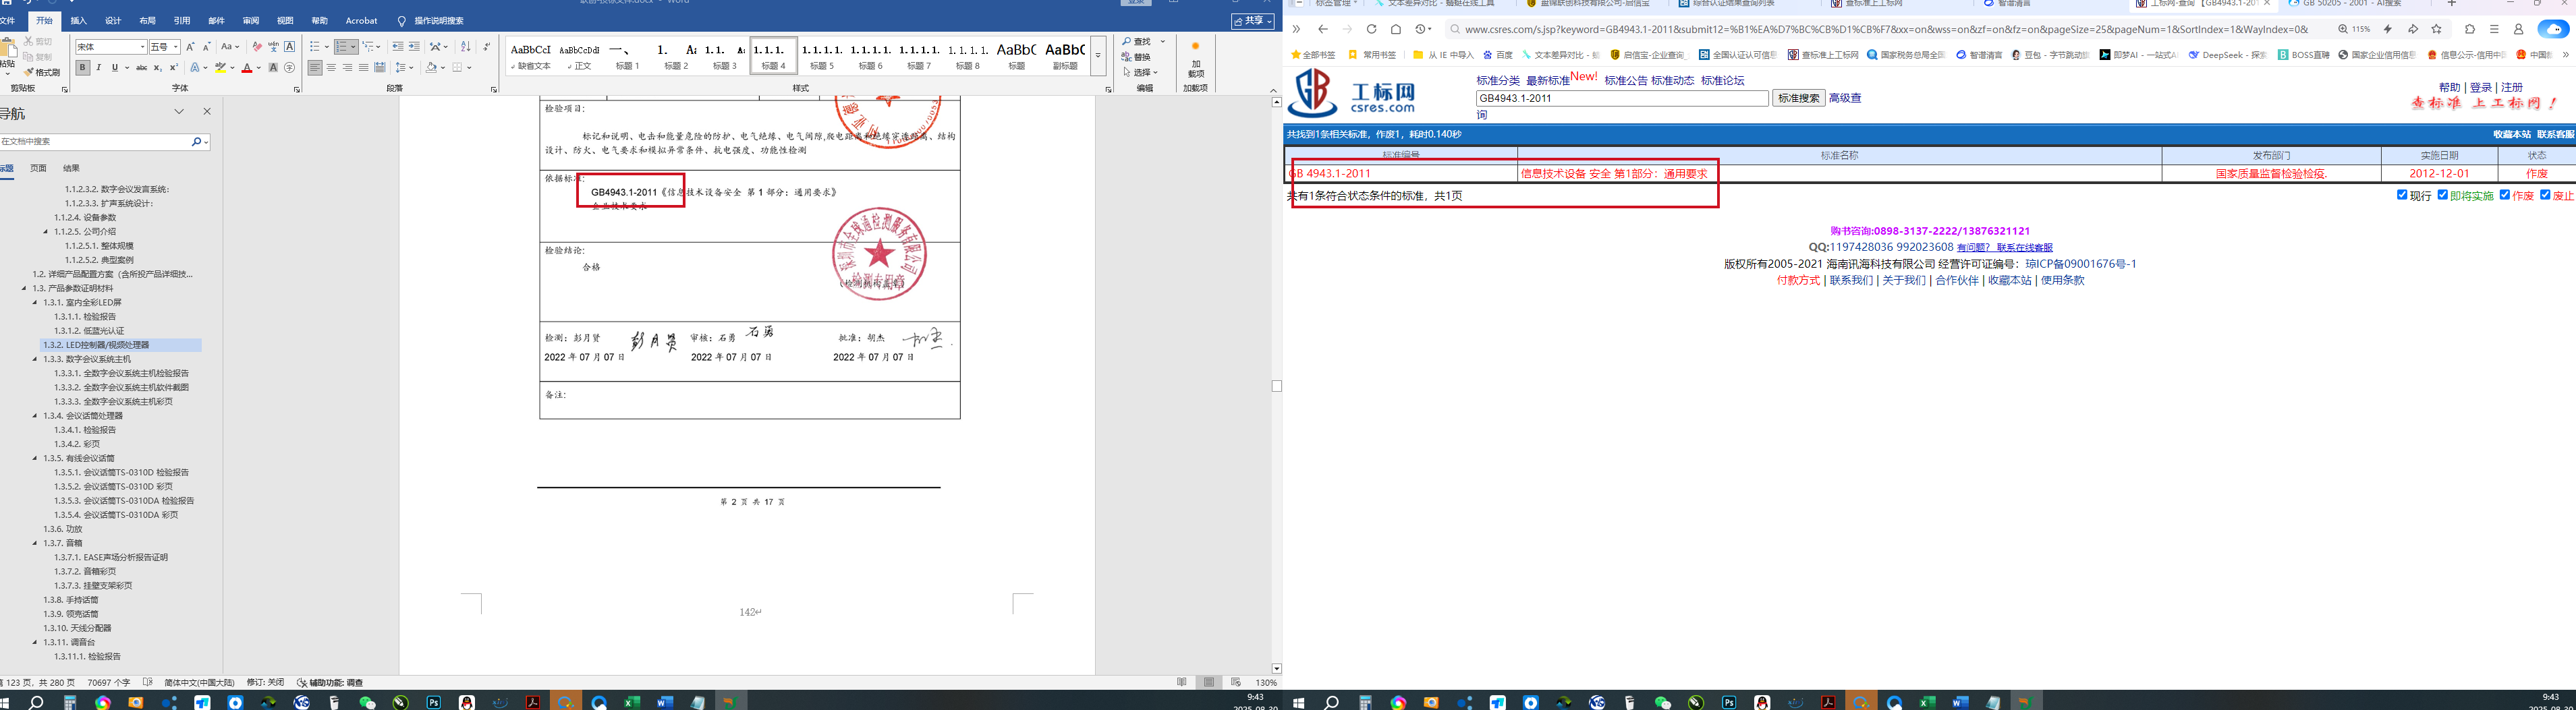Image resolution: width=2576 pixels, height=710 pixels.
Task: Open the 布局 ribbon tab
Action: pos(147,20)
